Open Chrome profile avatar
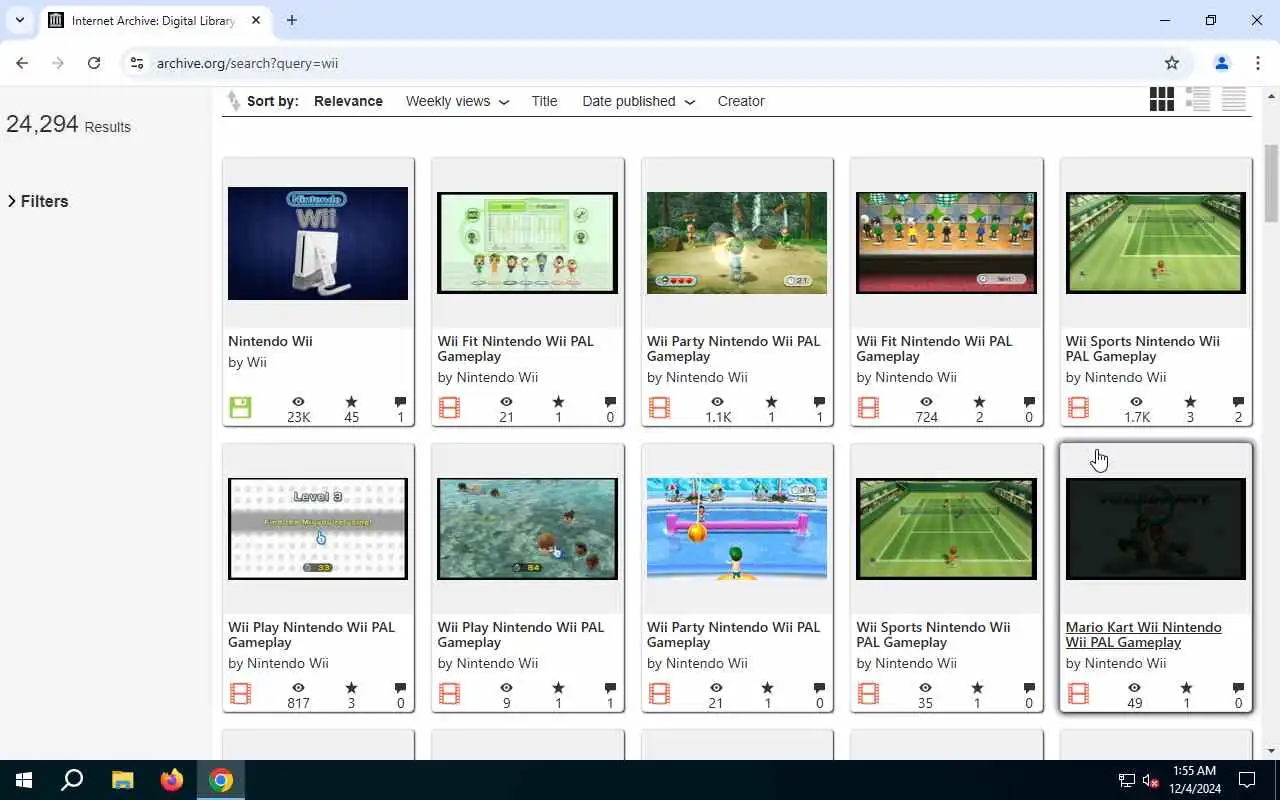This screenshot has width=1280, height=800. tap(1221, 63)
